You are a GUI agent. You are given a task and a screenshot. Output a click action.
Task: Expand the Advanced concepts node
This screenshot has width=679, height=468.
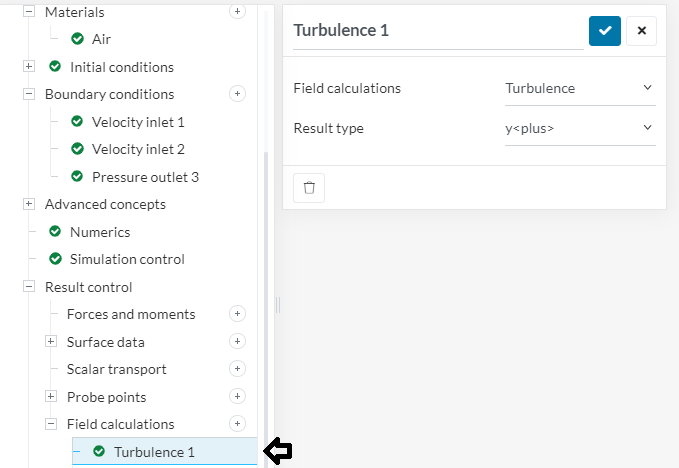click(x=29, y=204)
